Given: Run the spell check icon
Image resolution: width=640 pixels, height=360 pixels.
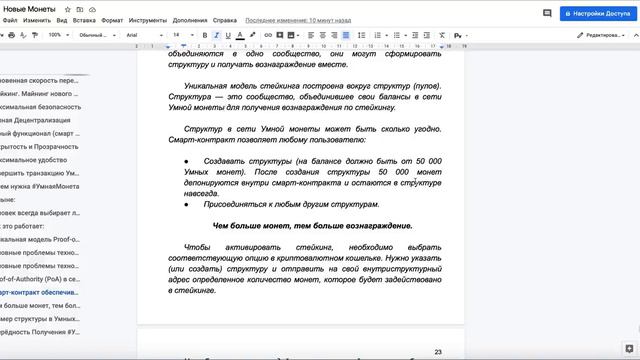Looking at the screenshot, I should (23, 36).
